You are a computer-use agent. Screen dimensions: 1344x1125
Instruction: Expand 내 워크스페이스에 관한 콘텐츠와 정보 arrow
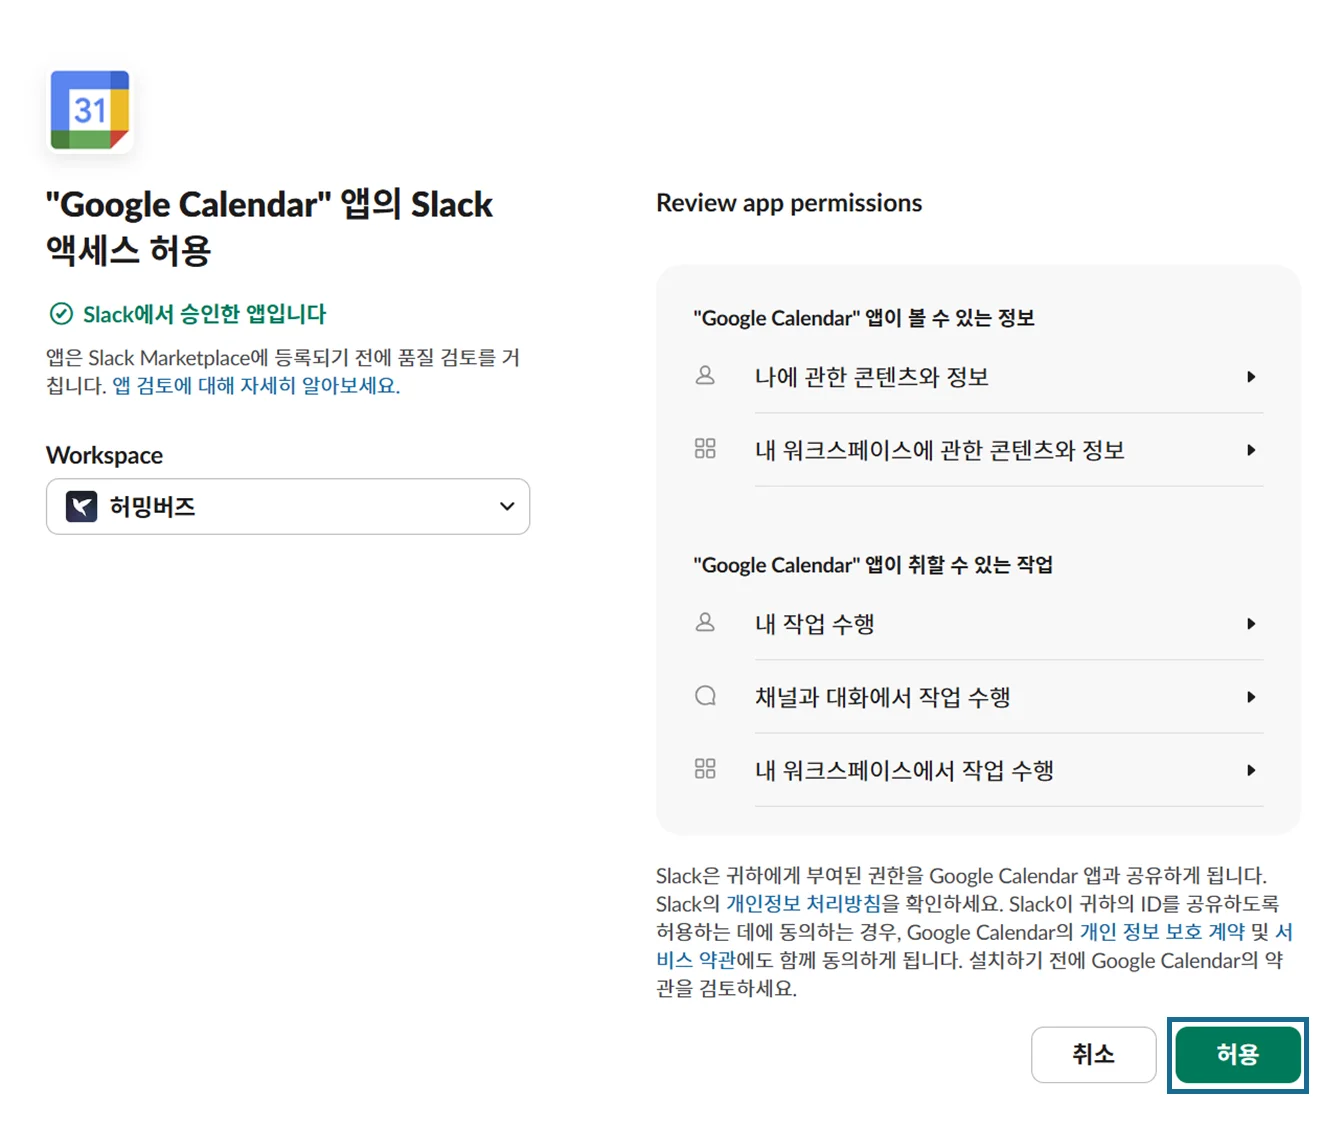coord(1251,450)
